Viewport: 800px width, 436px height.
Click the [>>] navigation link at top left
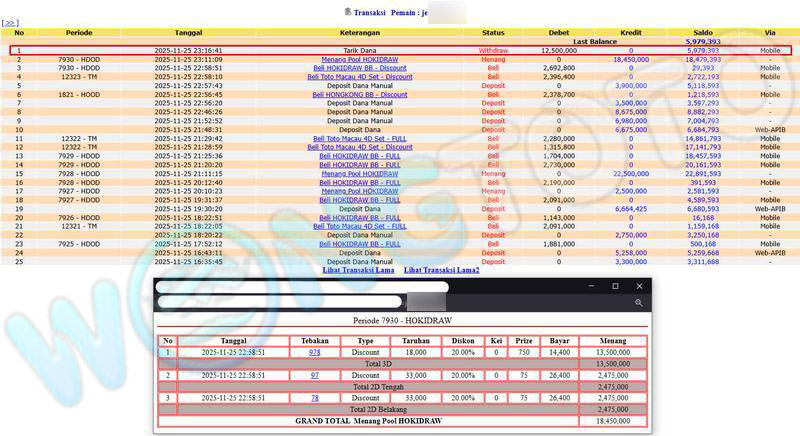tap(10, 21)
